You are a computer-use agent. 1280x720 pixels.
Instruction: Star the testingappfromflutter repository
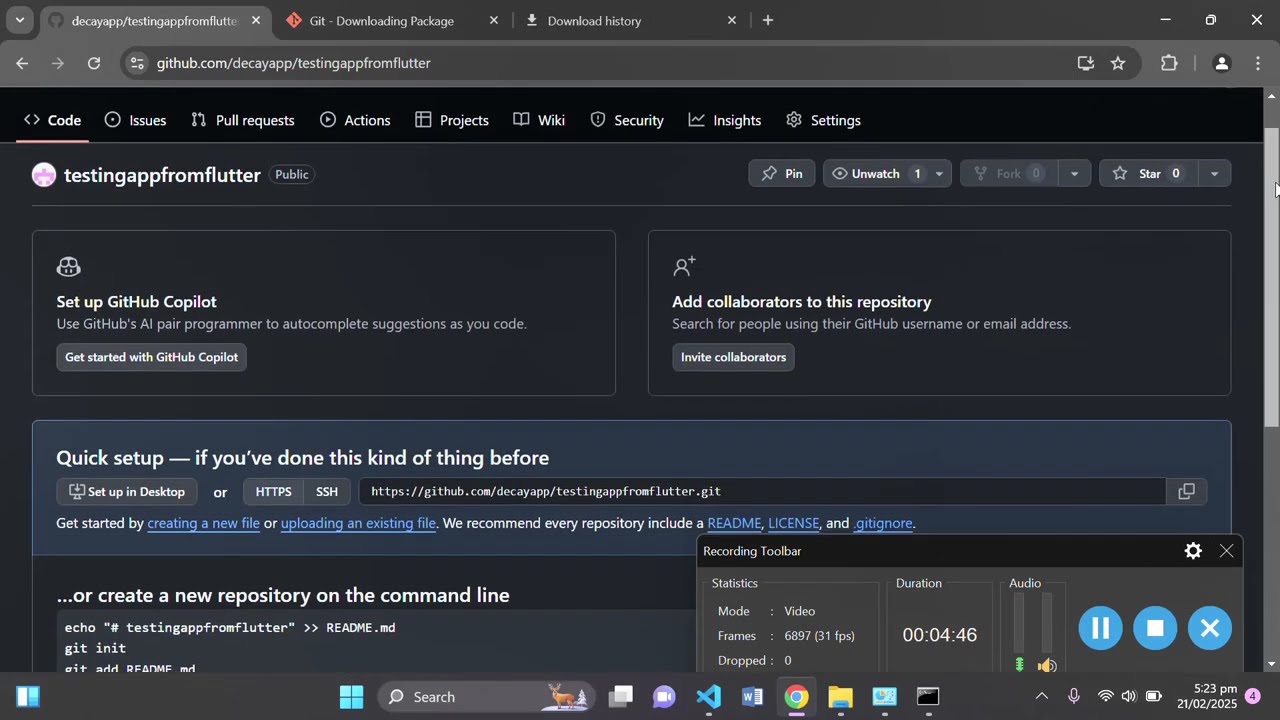[1149, 174]
